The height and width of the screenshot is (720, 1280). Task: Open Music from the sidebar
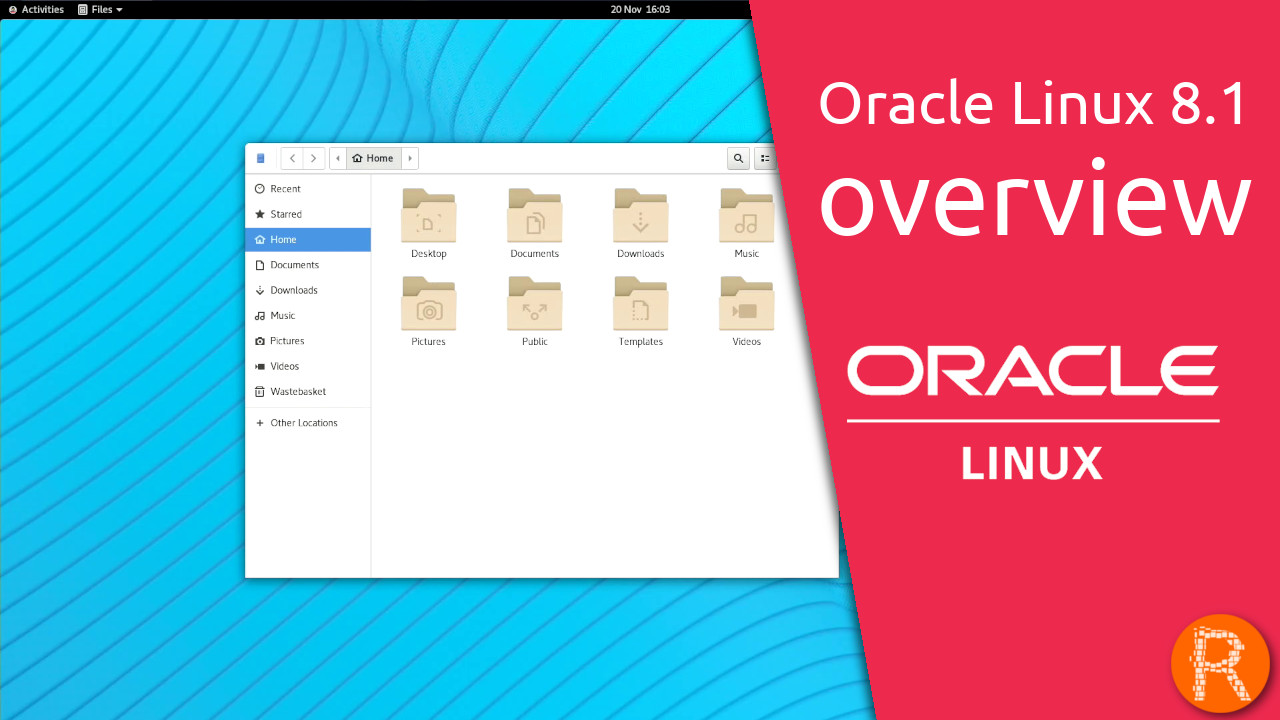pyautogui.click(x=308, y=316)
